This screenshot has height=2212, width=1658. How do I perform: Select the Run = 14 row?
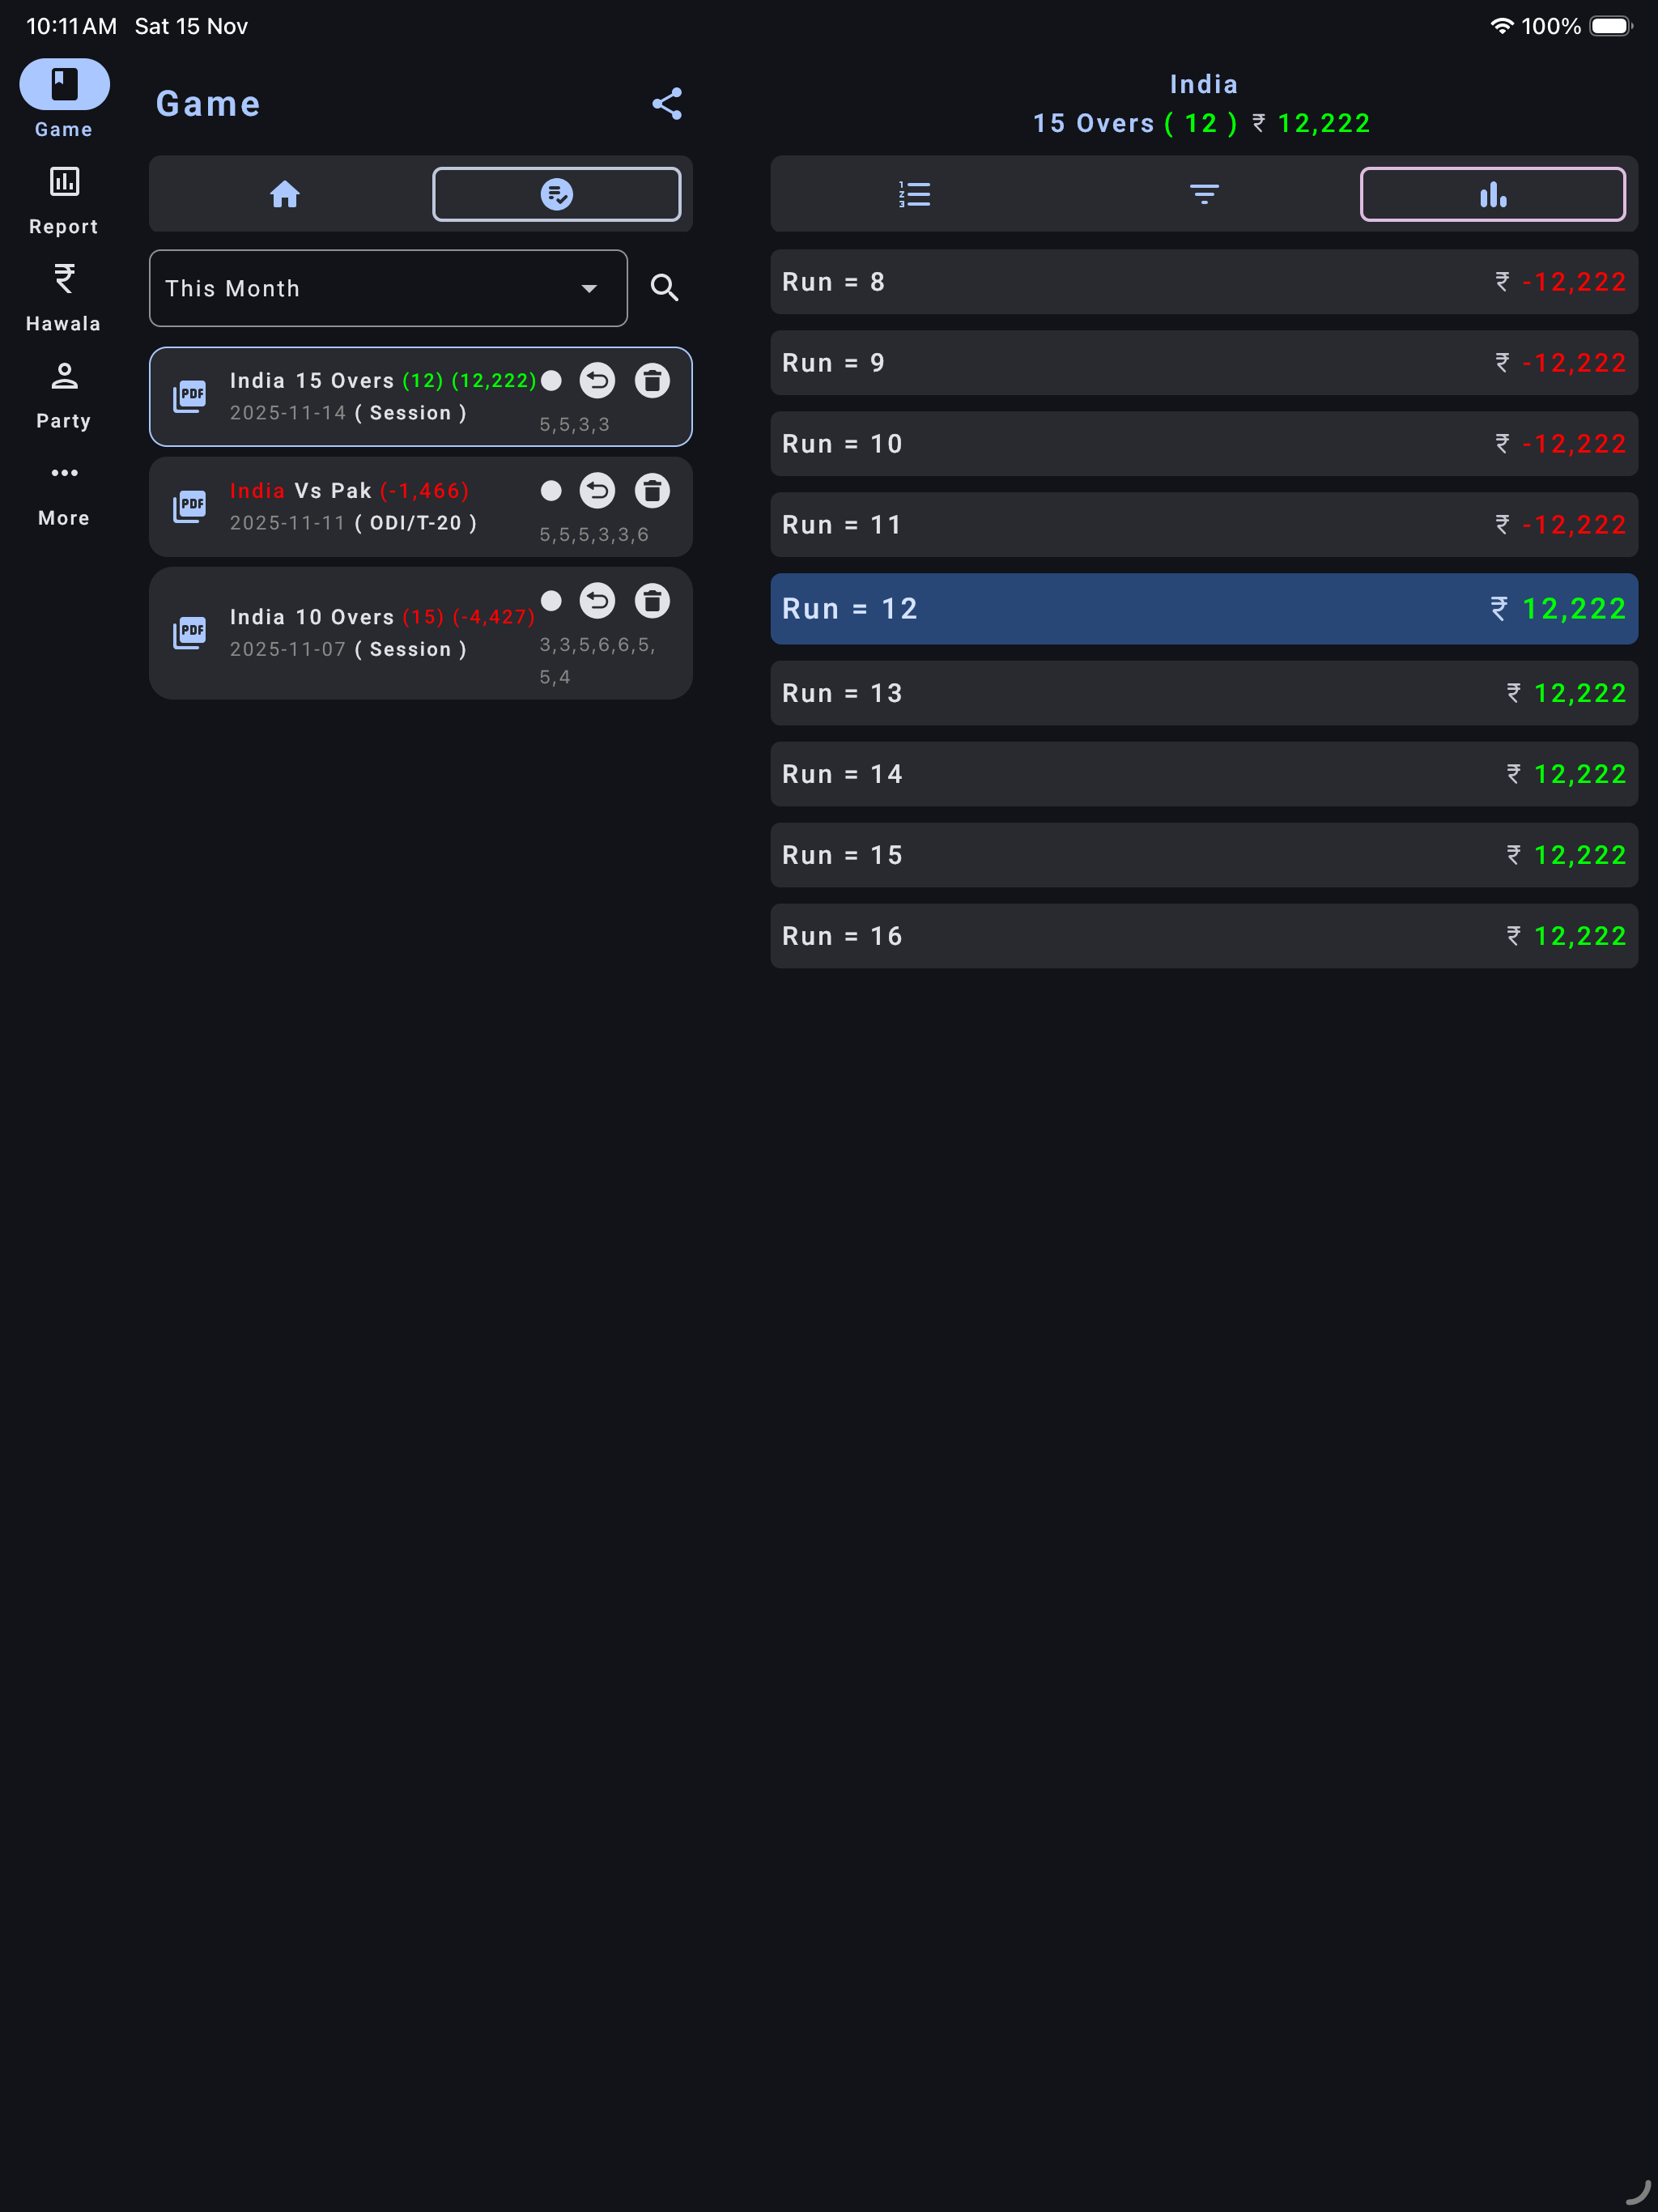(x=1204, y=774)
